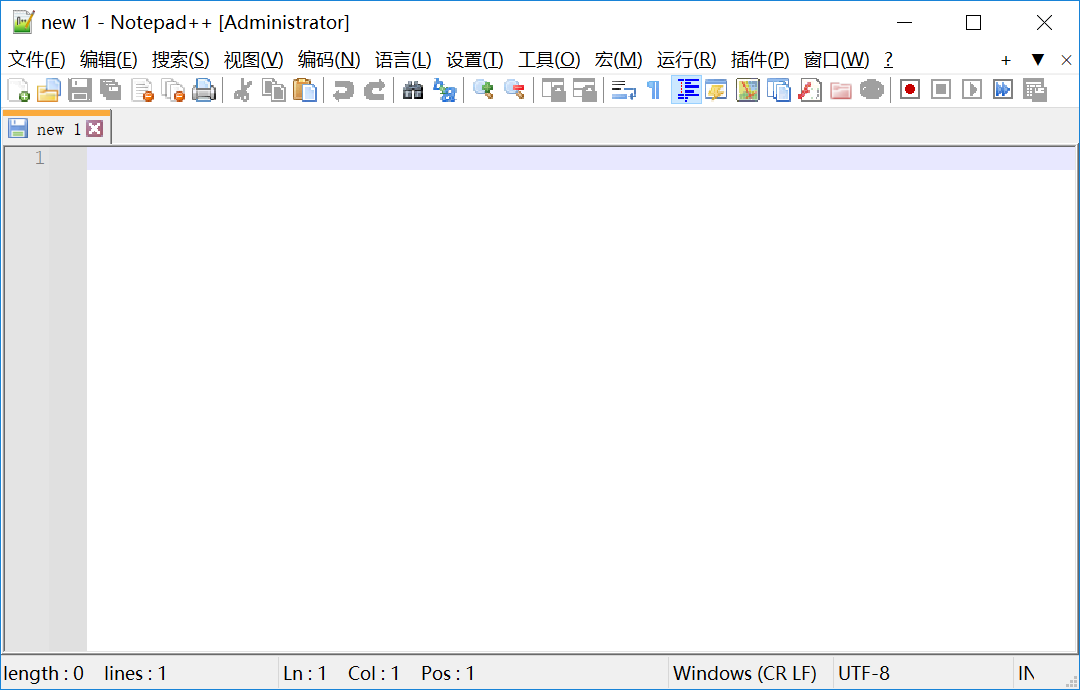
Task: Undo the last action via toolbar arrow
Action: [x=342, y=90]
